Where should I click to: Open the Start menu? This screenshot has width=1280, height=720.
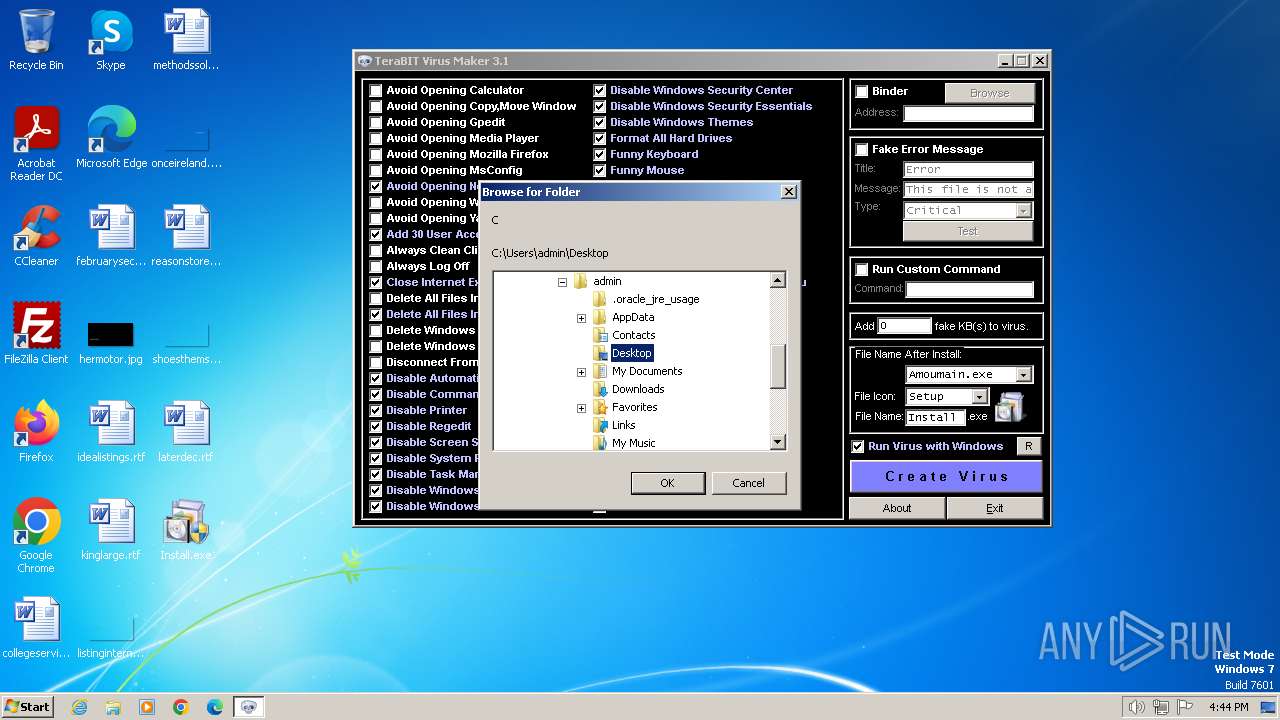point(28,707)
